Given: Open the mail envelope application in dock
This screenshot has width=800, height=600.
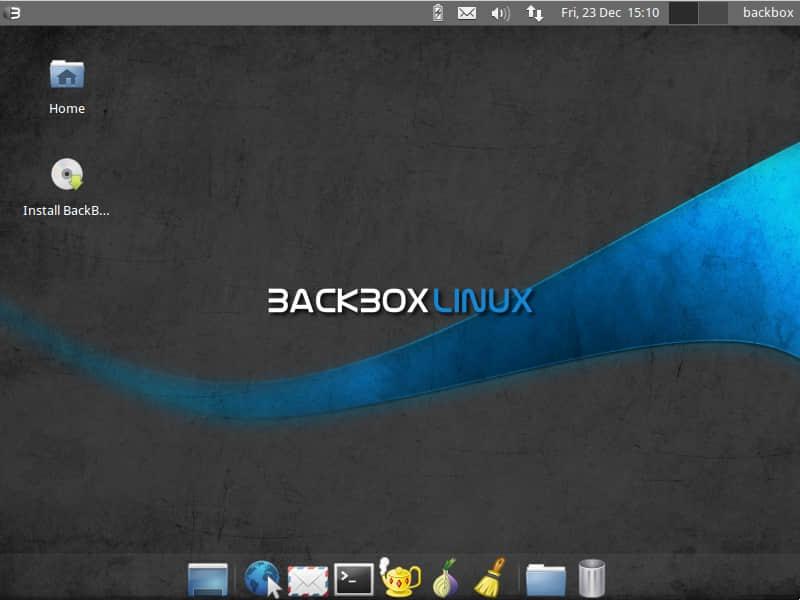Looking at the screenshot, I should (x=308, y=579).
